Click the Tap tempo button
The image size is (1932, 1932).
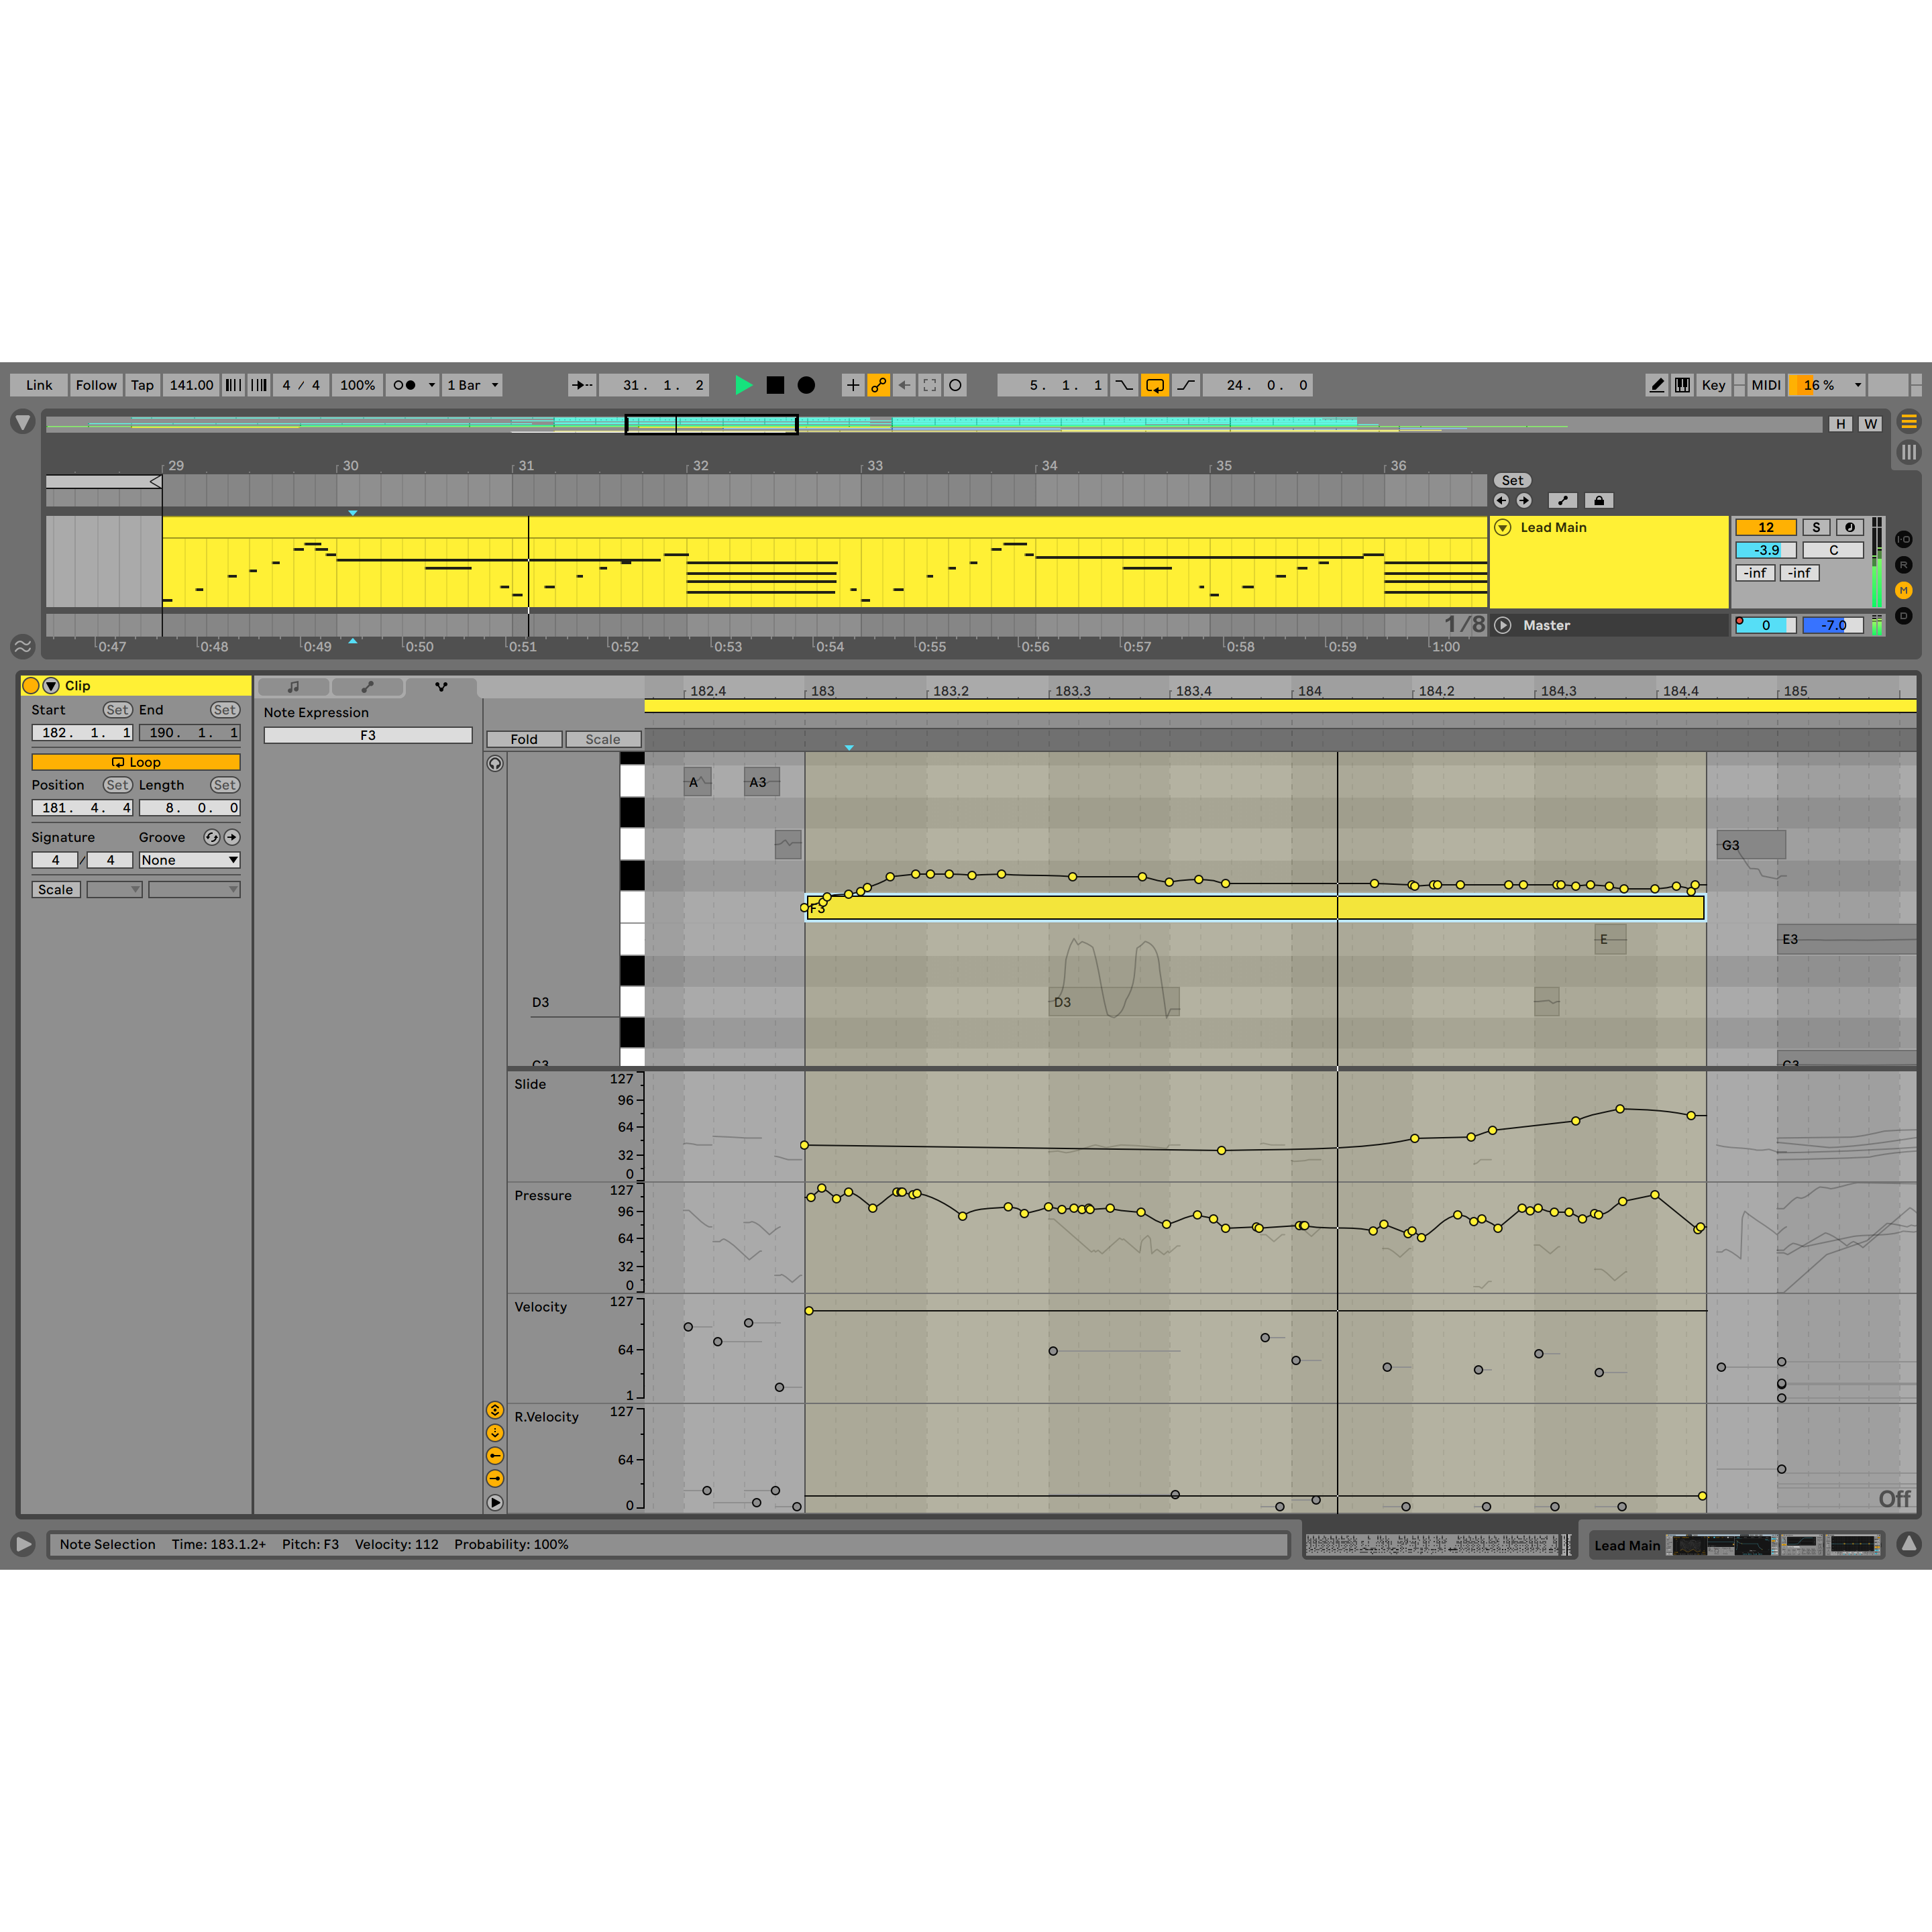click(x=142, y=385)
